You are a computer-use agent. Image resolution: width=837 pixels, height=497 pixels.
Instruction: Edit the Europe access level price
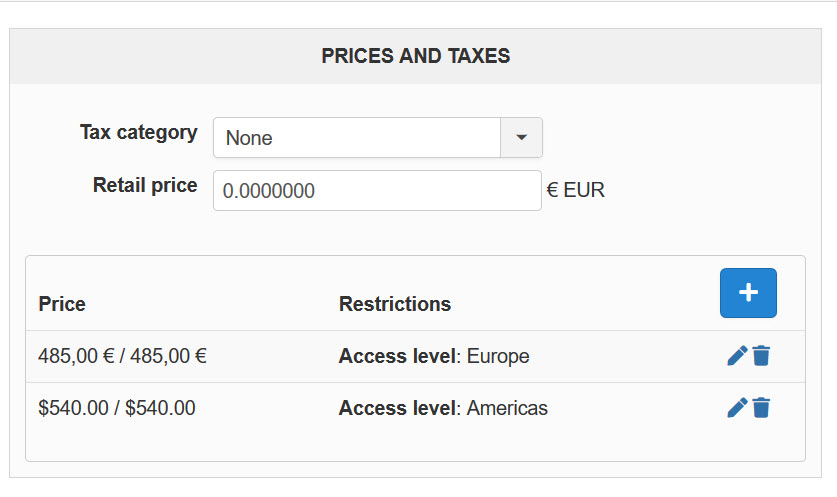tap(737, 356)
